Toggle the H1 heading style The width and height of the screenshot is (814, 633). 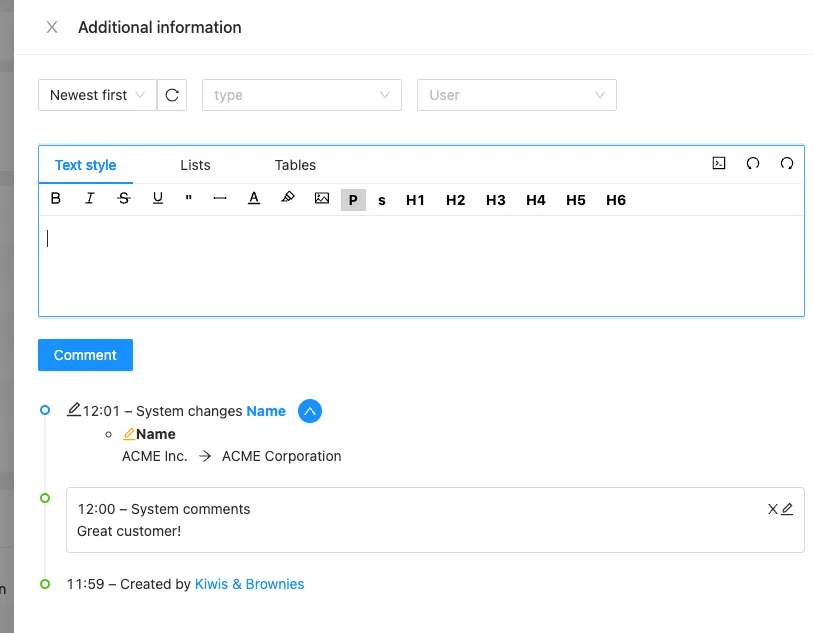point(415,200)
